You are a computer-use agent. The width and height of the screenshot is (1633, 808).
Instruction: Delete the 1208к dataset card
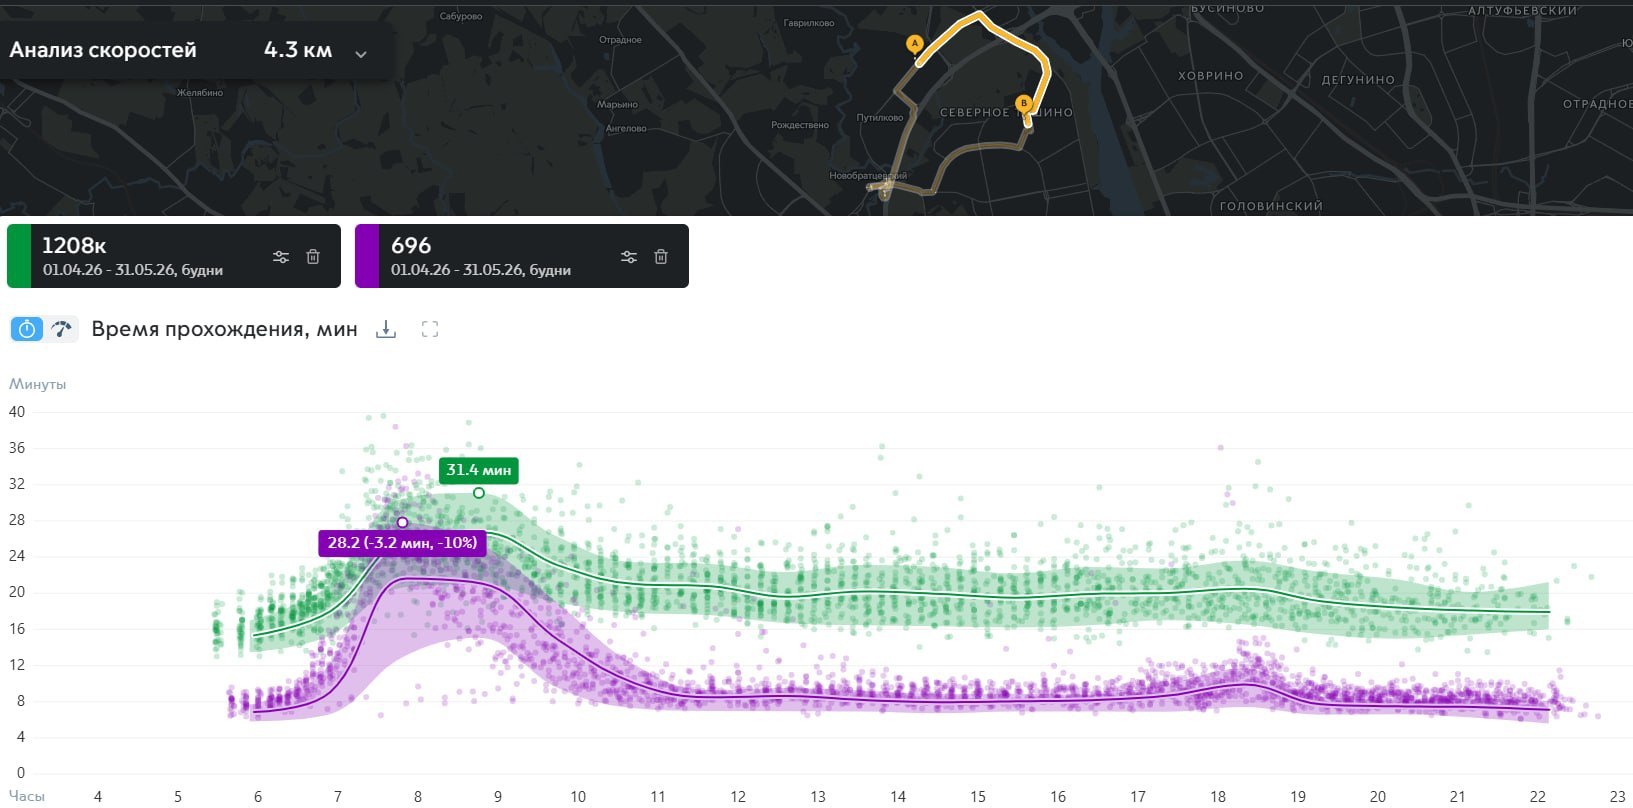[x=313, y=257]
